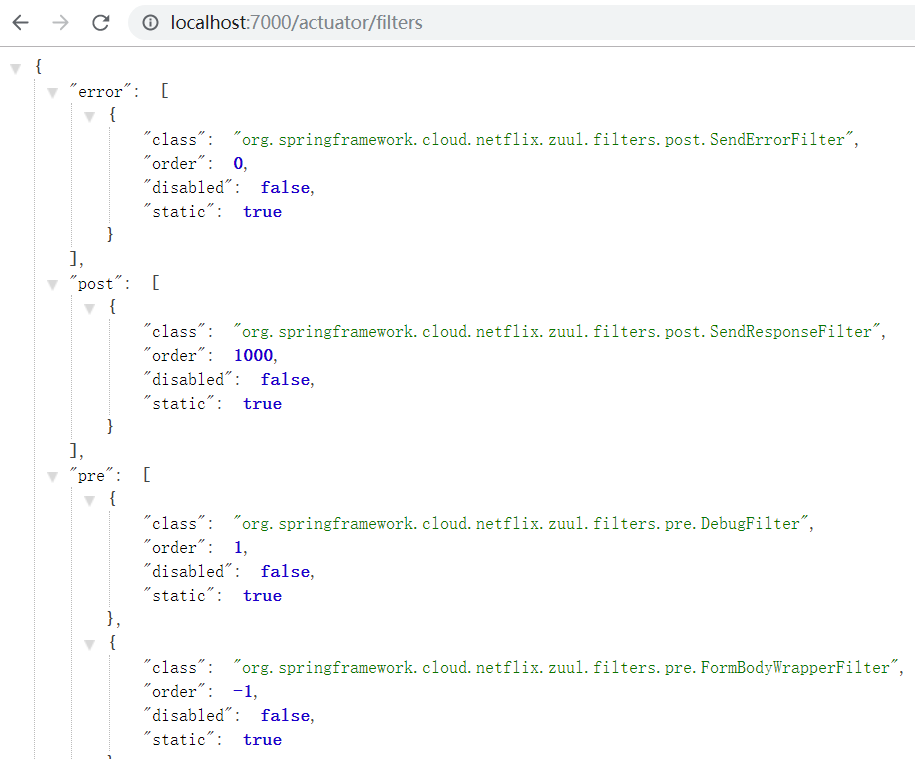Click the browser forward arrow
The height and width of the screenshot is (759, 915).
(x=60, y=23)
